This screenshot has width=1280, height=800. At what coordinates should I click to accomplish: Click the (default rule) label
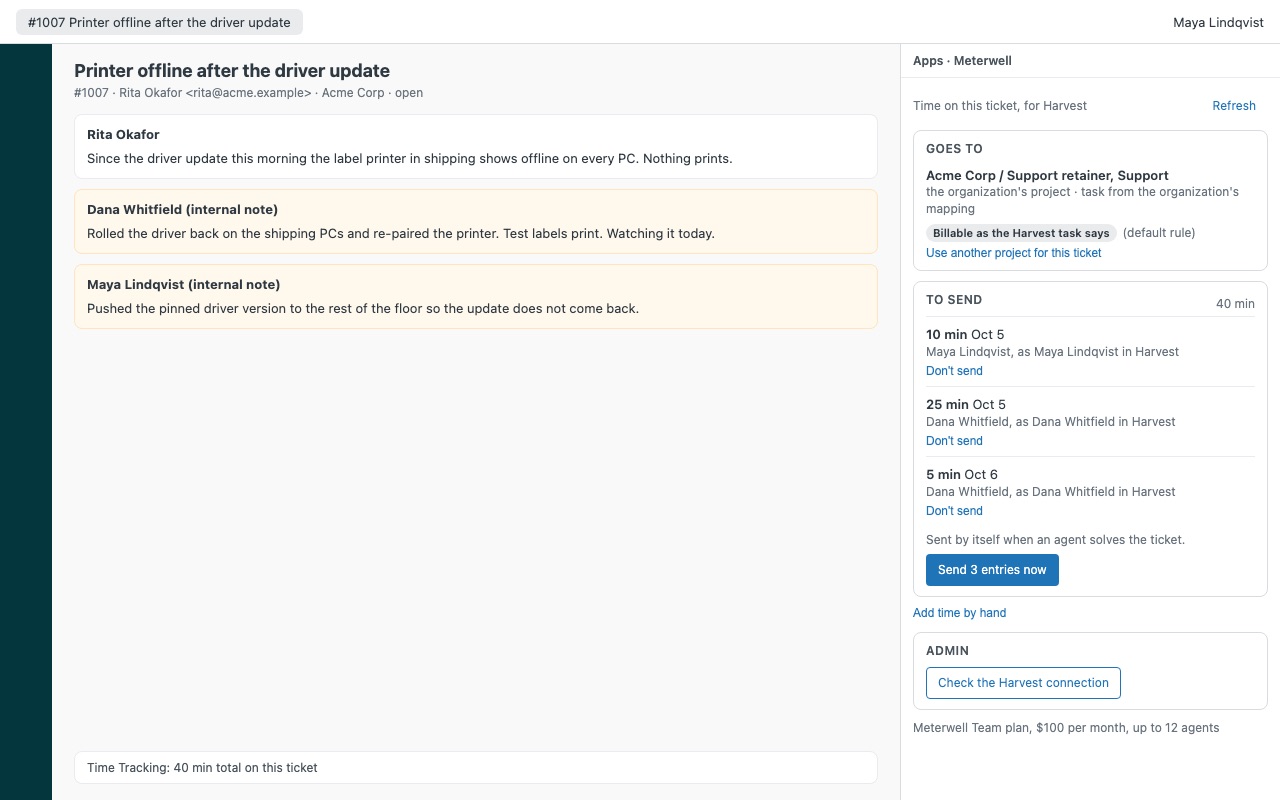click(x=1159, y=233)
